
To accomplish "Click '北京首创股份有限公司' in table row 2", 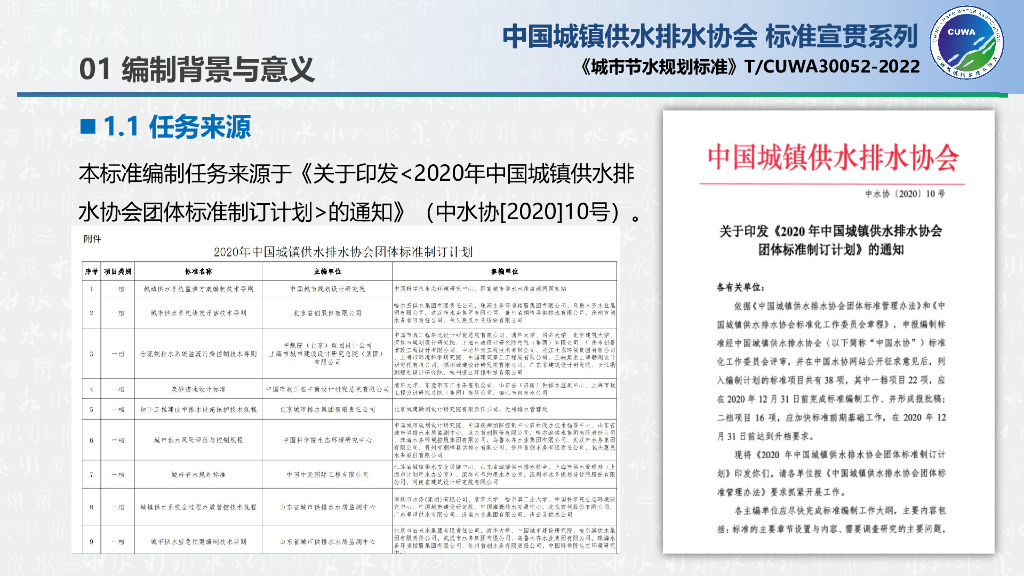I will coord(327,313).
